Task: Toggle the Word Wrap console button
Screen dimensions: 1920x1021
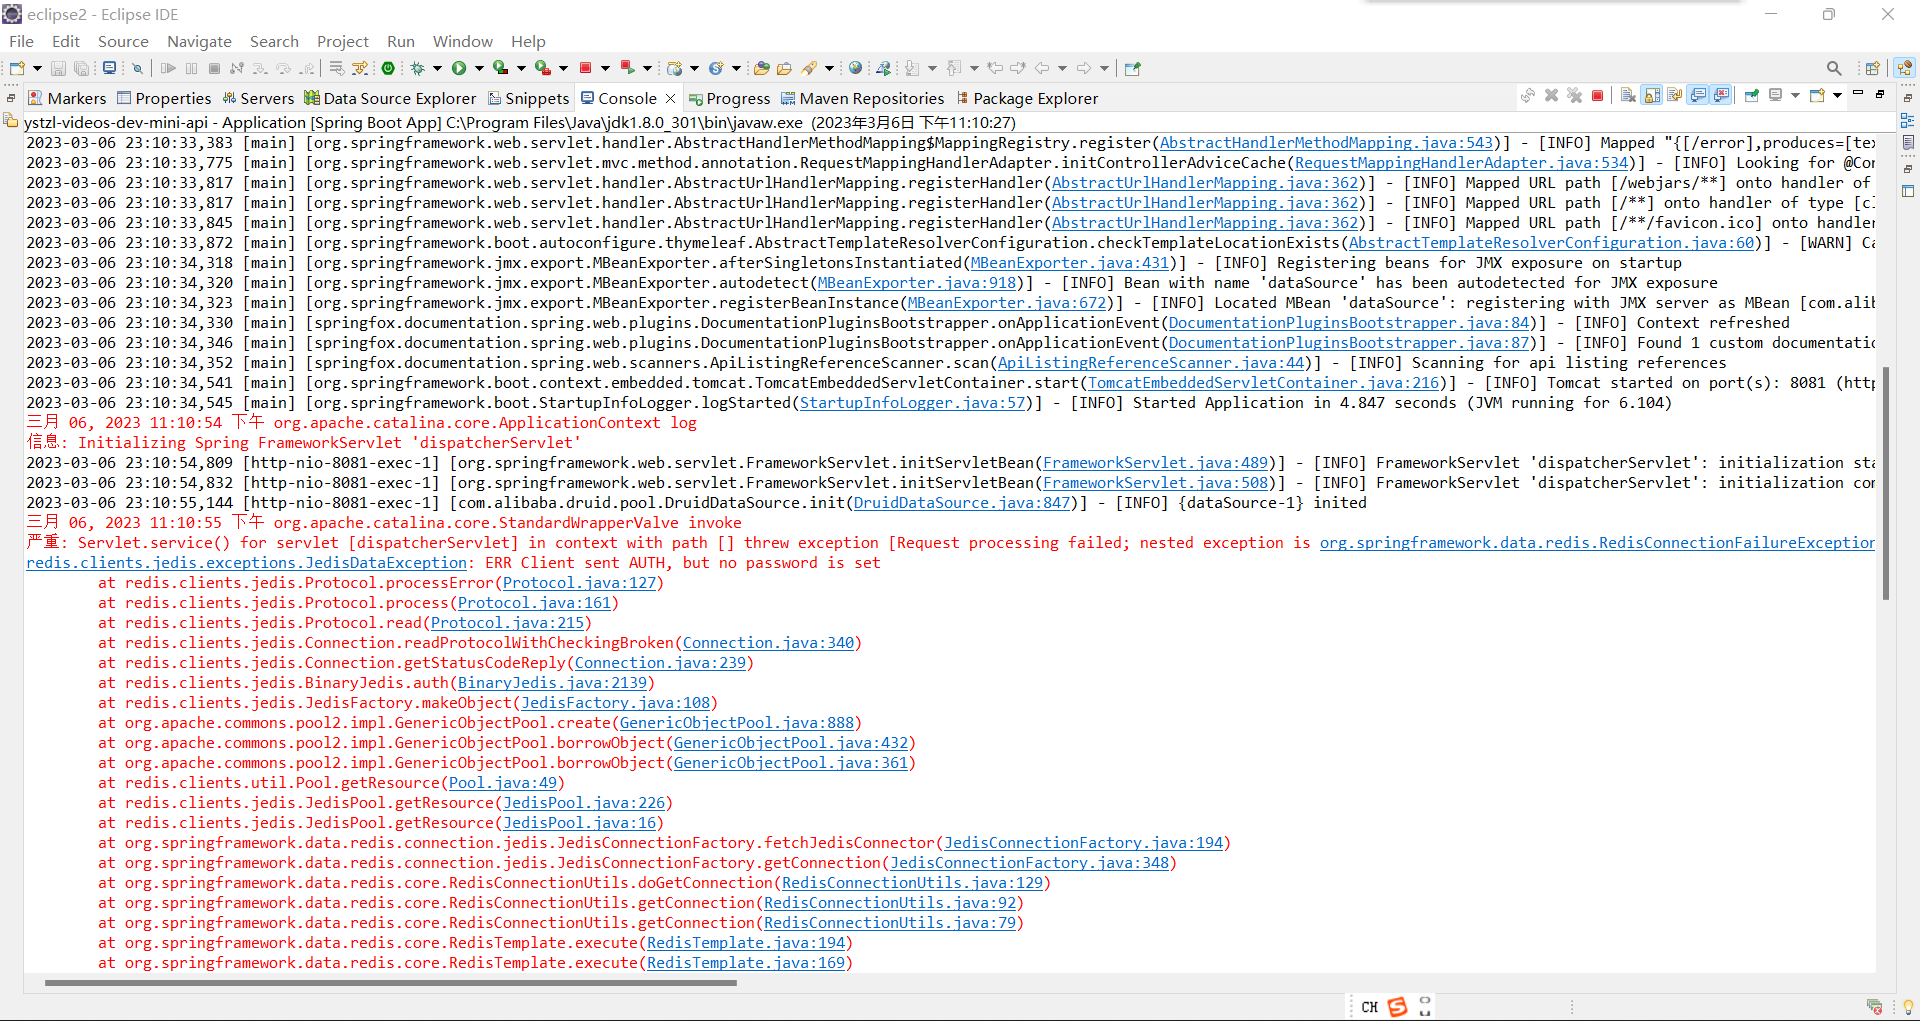Action: pos(1675,96)
